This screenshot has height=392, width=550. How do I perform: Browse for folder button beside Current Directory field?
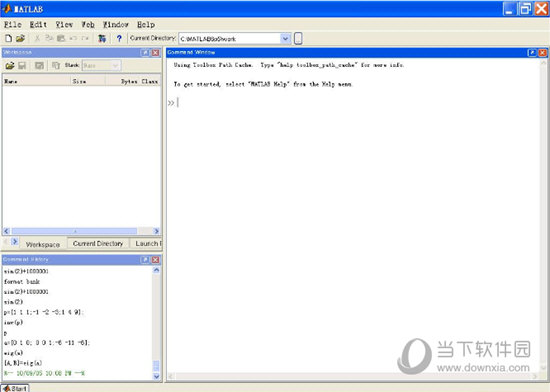tap(298, 39)
